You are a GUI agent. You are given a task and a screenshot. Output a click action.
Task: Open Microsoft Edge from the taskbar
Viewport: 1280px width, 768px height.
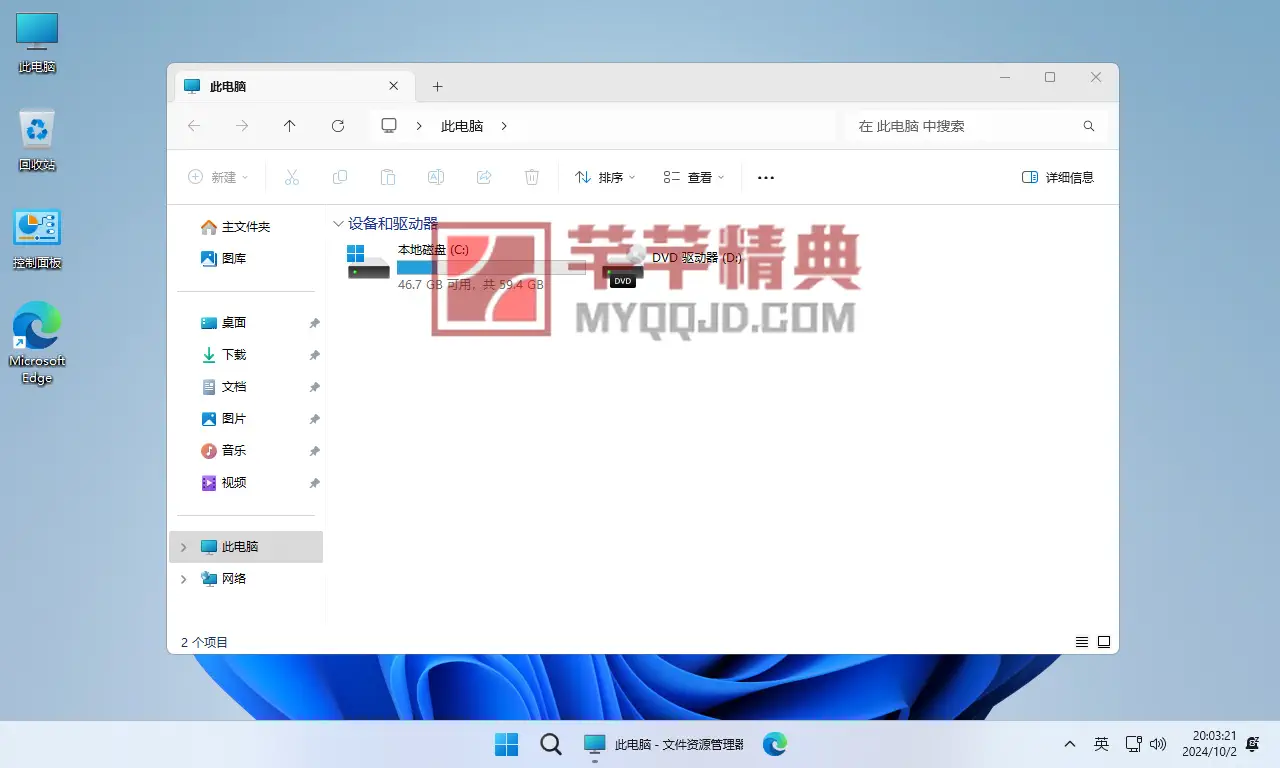tap(775, 744)
